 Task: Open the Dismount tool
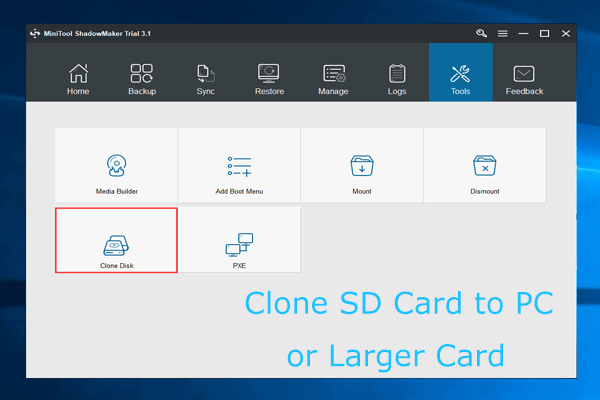(485, 165)
